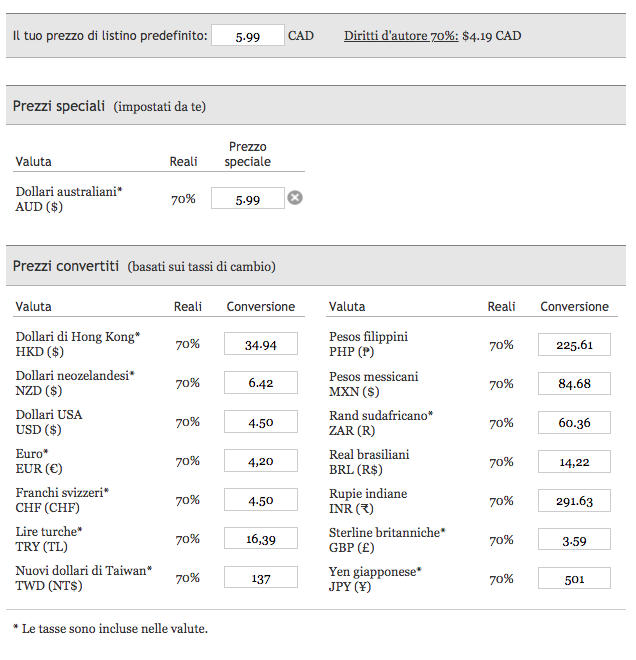Edit the Euro conversion price field
This screenshot has width=636, height=660.
pos(261,461)
